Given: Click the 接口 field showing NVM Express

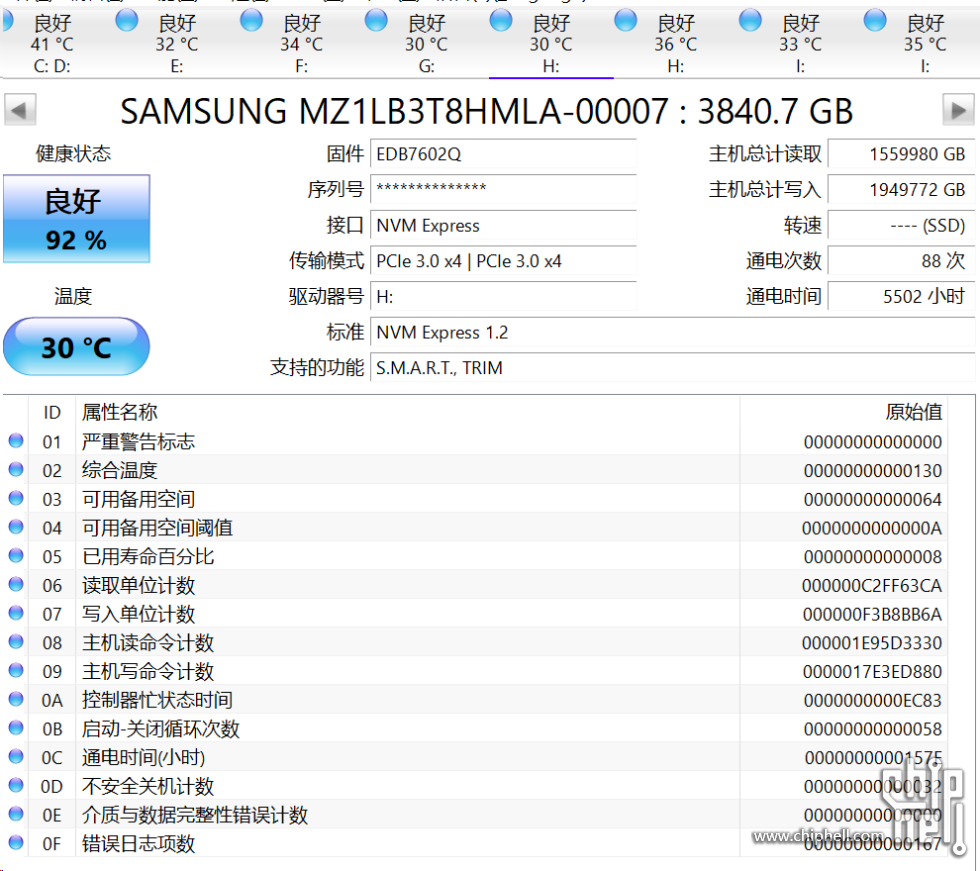Looking at the screenshot, I should tap(504, 225).
